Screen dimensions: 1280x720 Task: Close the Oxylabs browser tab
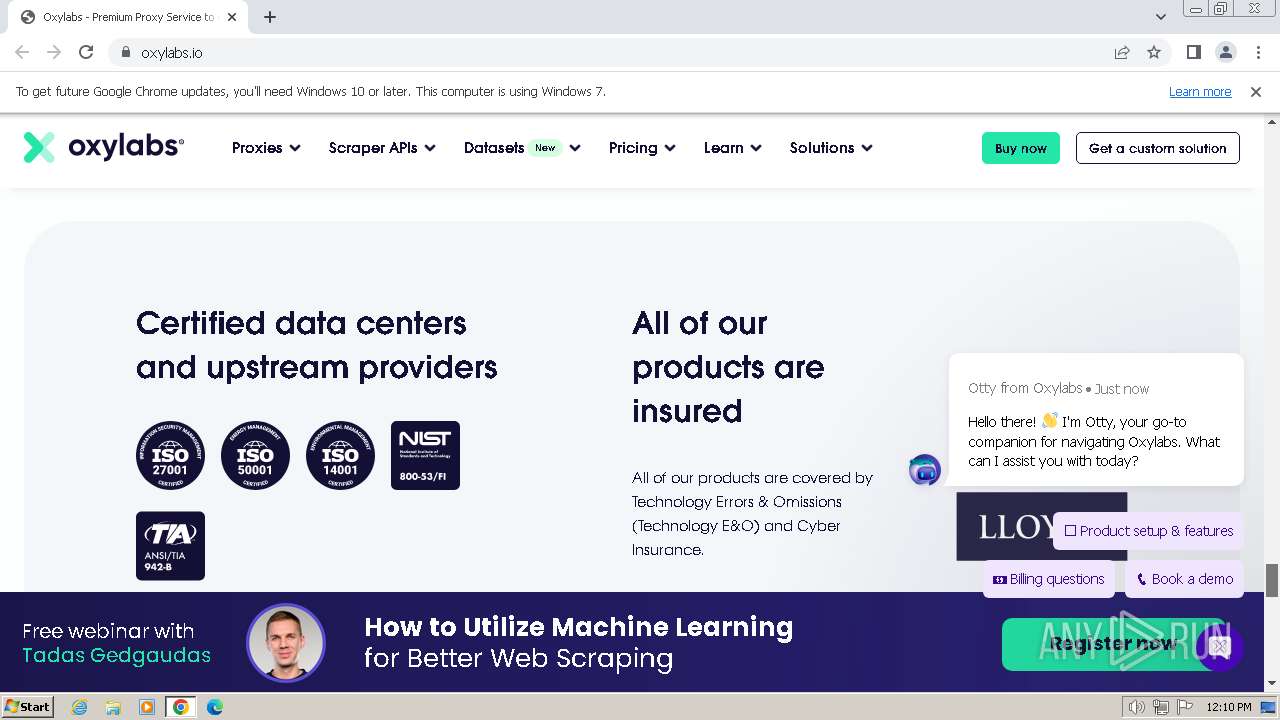(233, 17)
